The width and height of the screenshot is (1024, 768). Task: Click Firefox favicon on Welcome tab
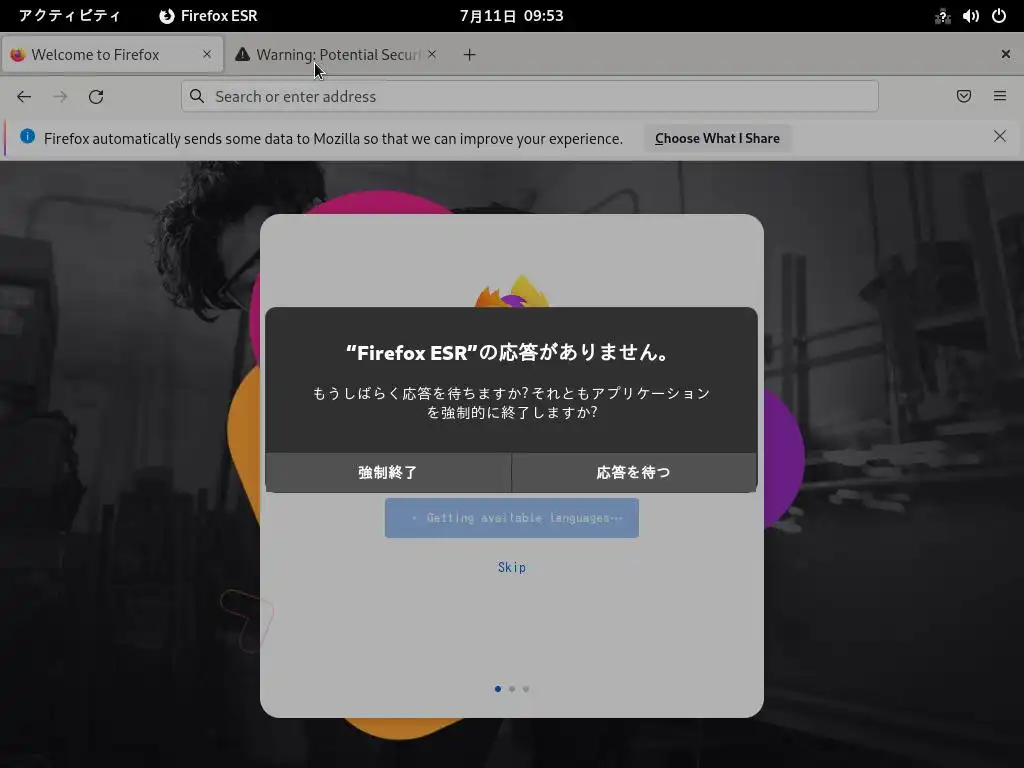pyautogui.click(x=18, y=54)
